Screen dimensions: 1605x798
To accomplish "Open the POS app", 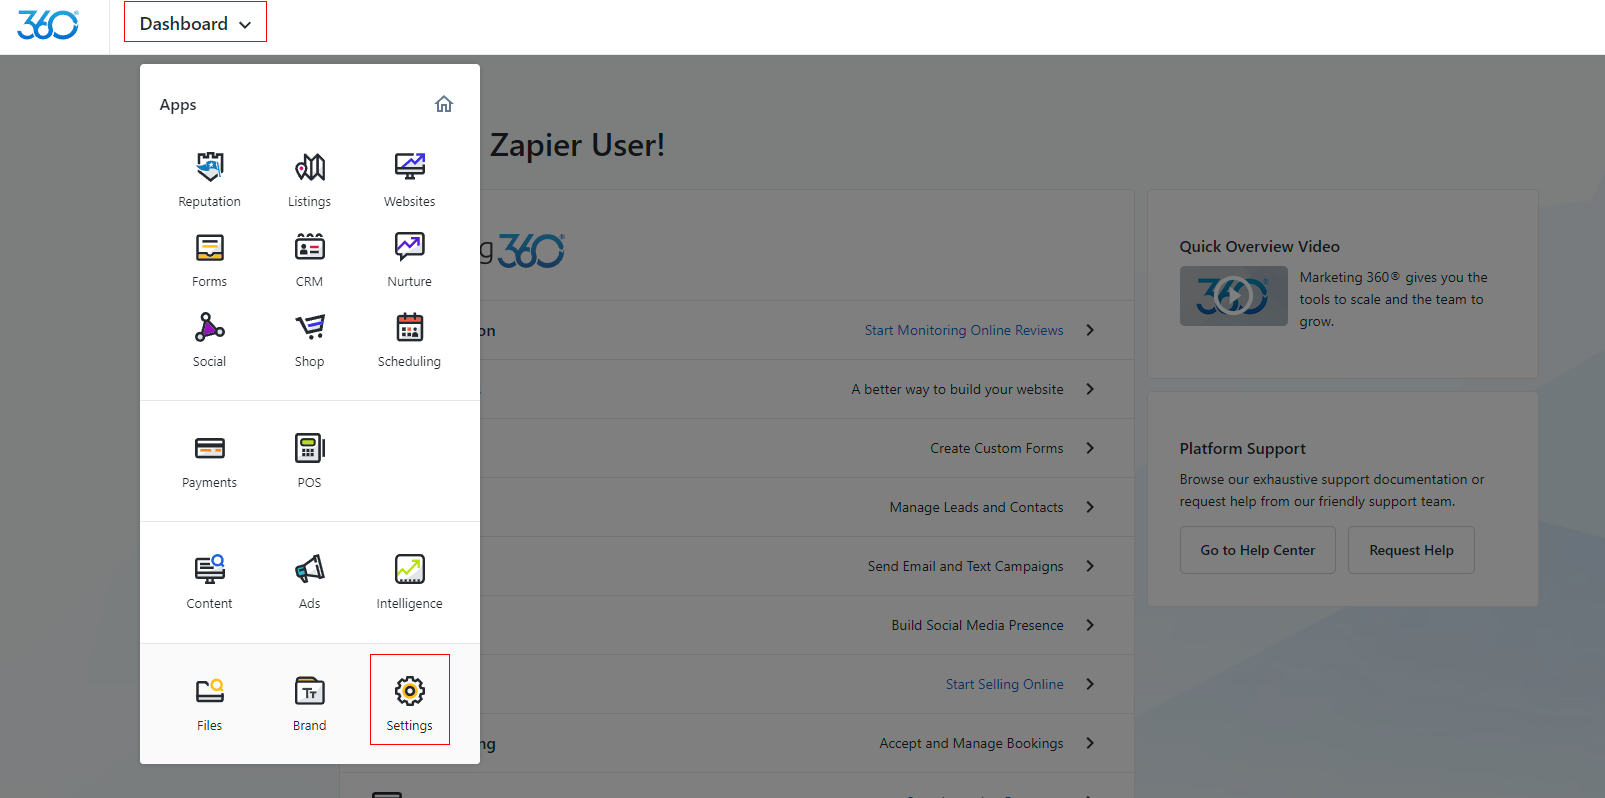I will pos(309,461).
